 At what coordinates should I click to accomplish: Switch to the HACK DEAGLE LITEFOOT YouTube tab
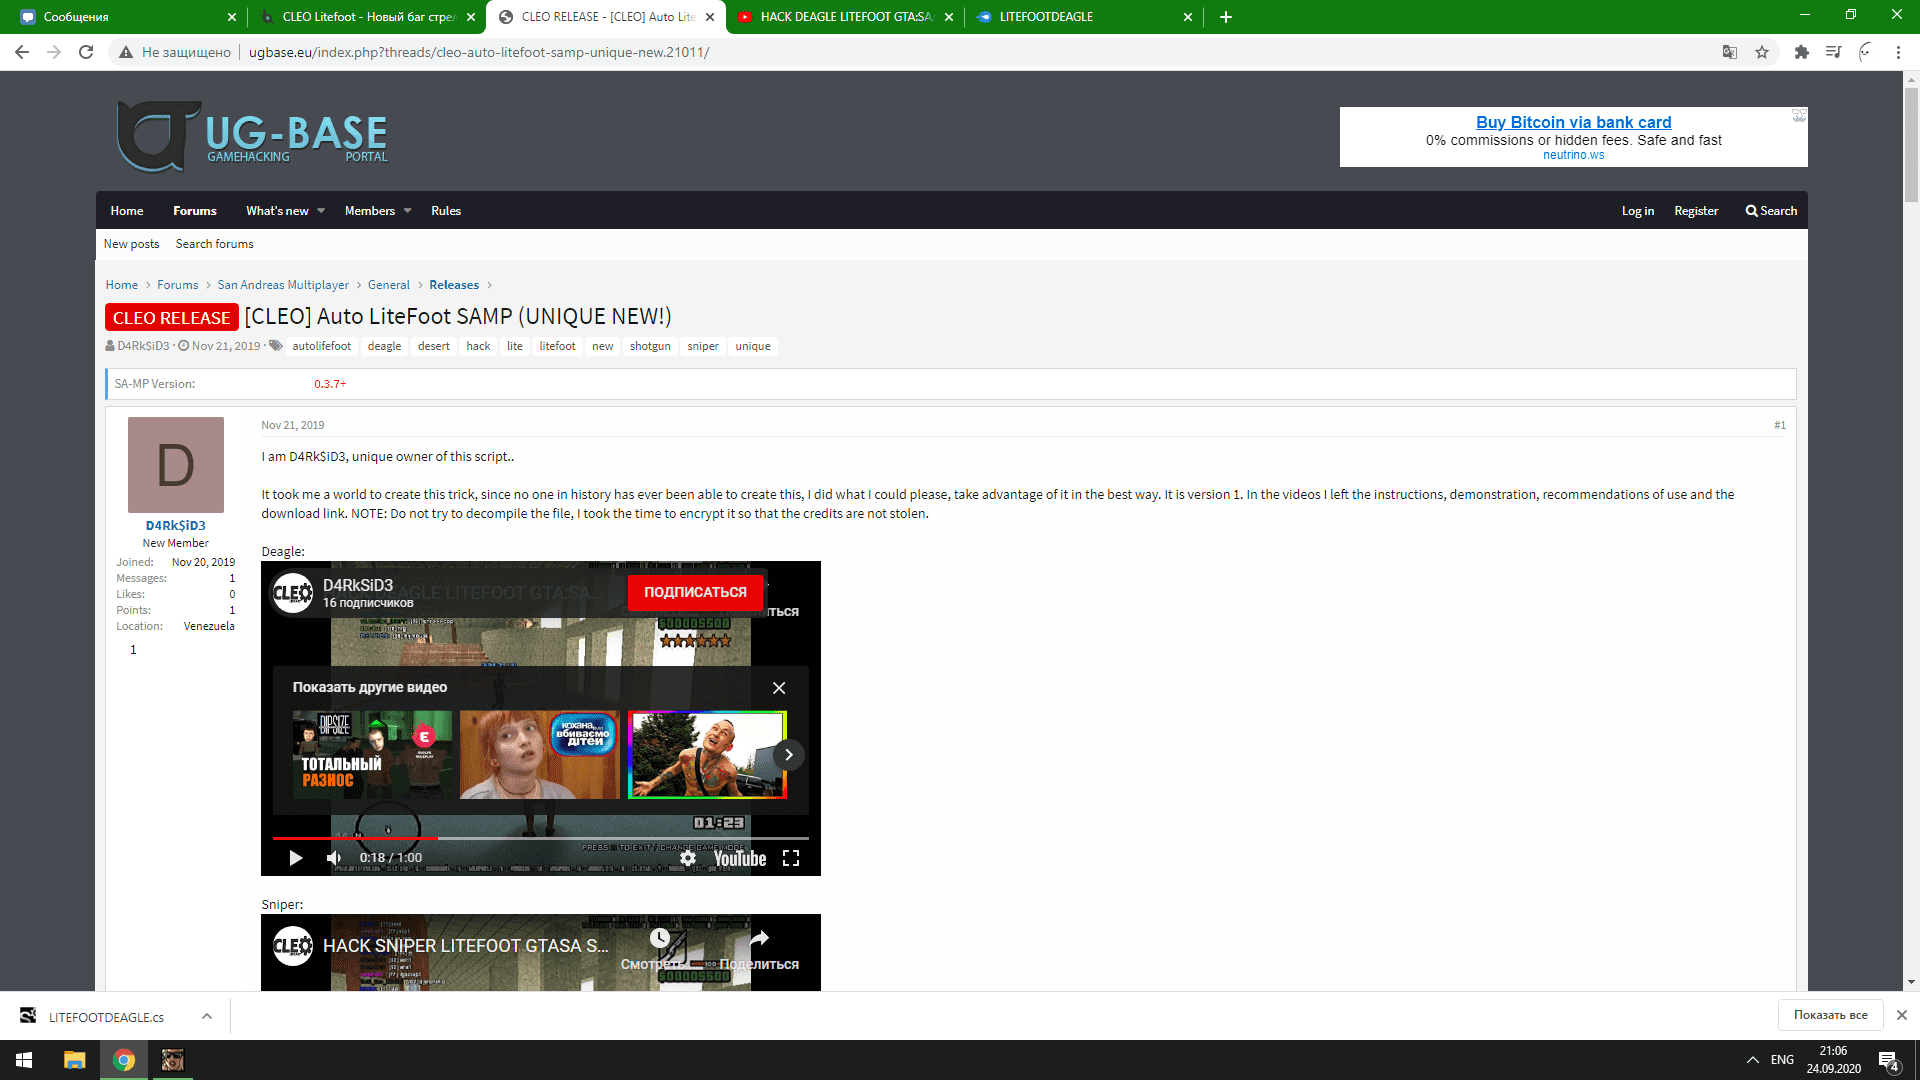(x=845, y=17)
